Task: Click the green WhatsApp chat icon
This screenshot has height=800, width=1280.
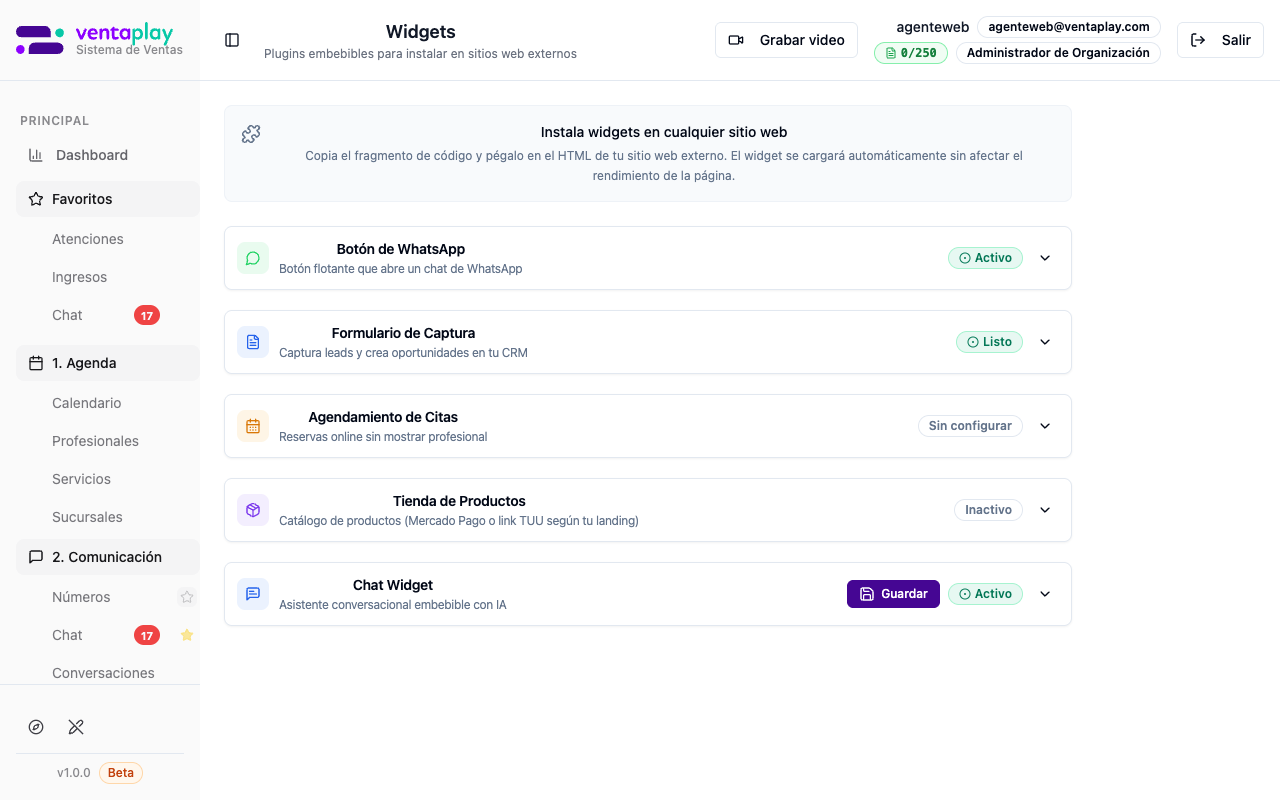Action: click(x=253, y=258)
